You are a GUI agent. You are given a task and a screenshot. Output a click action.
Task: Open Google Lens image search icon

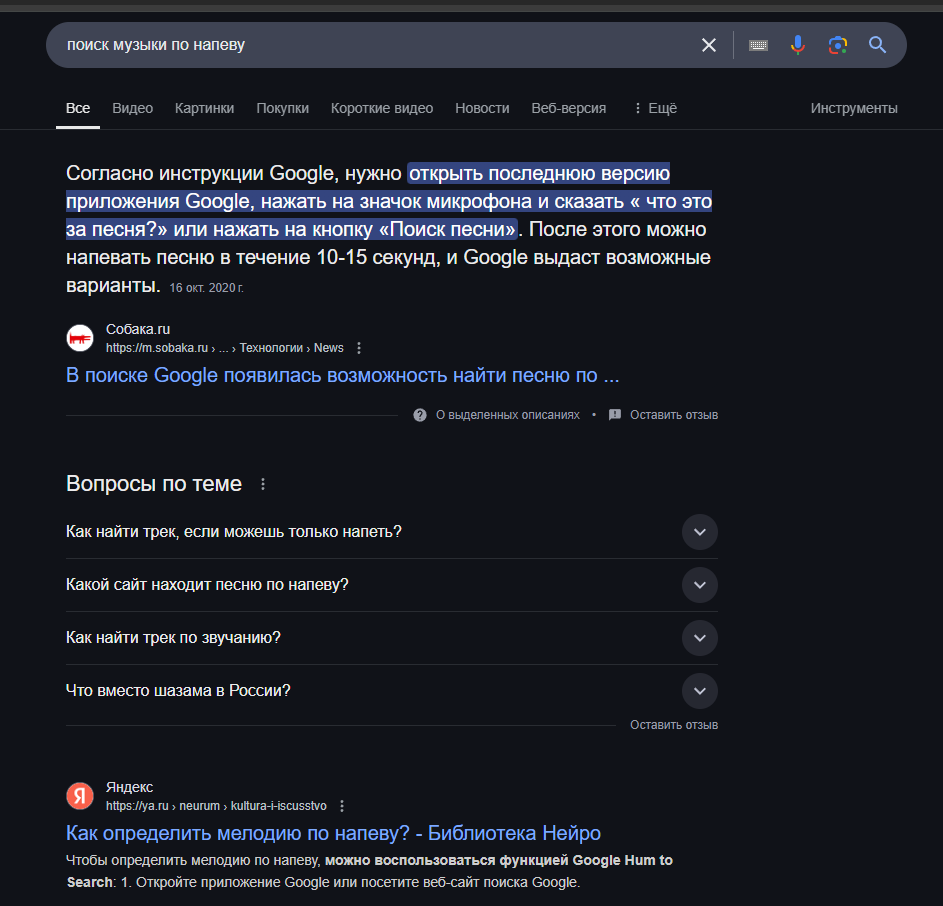coord(837,45)
